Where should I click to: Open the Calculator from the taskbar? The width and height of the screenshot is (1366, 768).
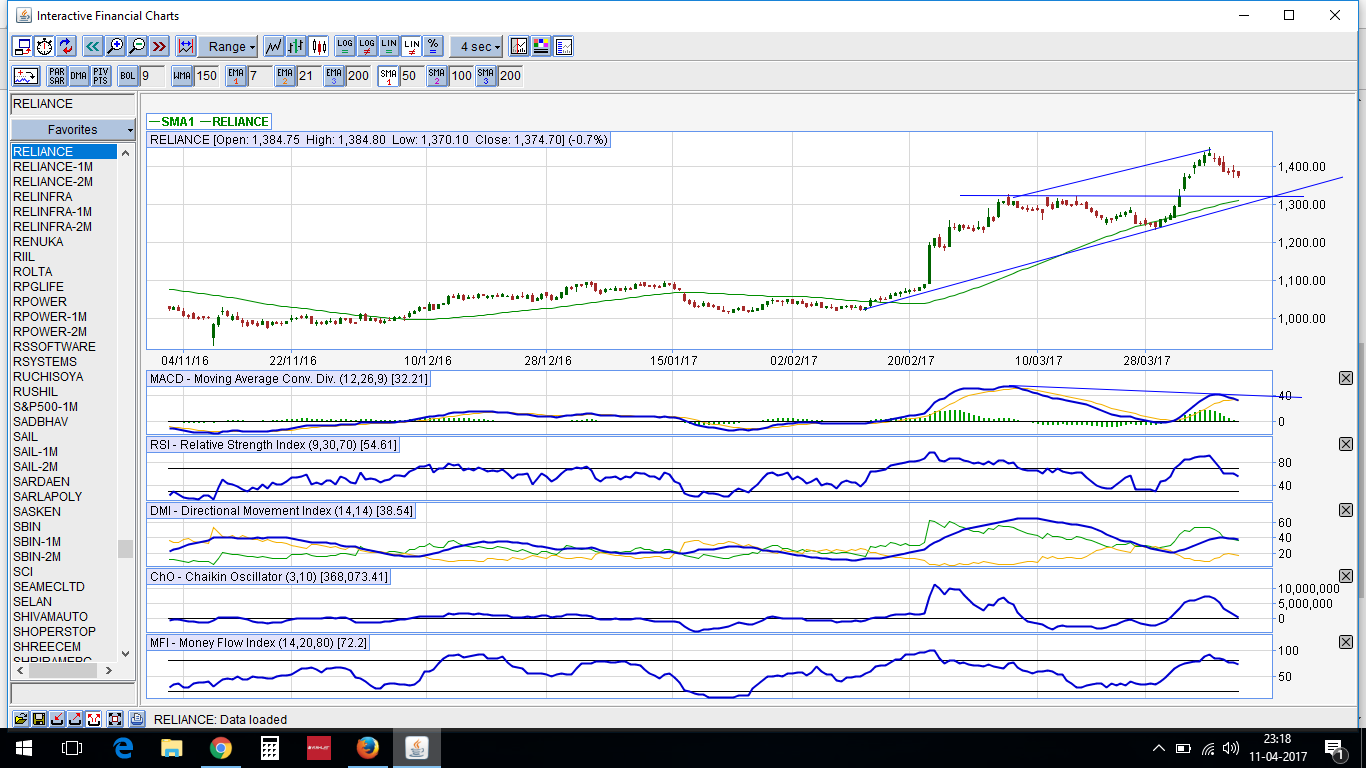[x=269, y=747]
